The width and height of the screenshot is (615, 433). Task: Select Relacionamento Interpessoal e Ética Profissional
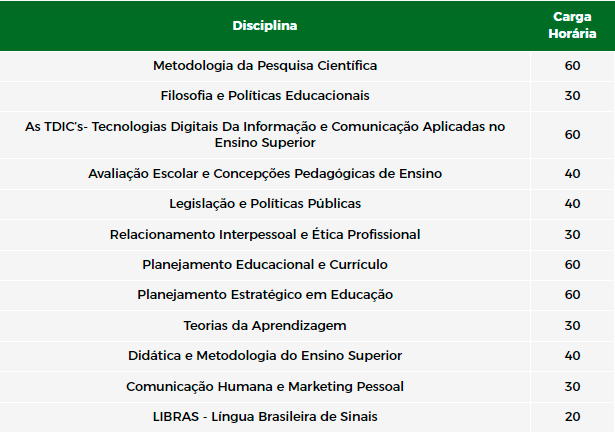265,235
